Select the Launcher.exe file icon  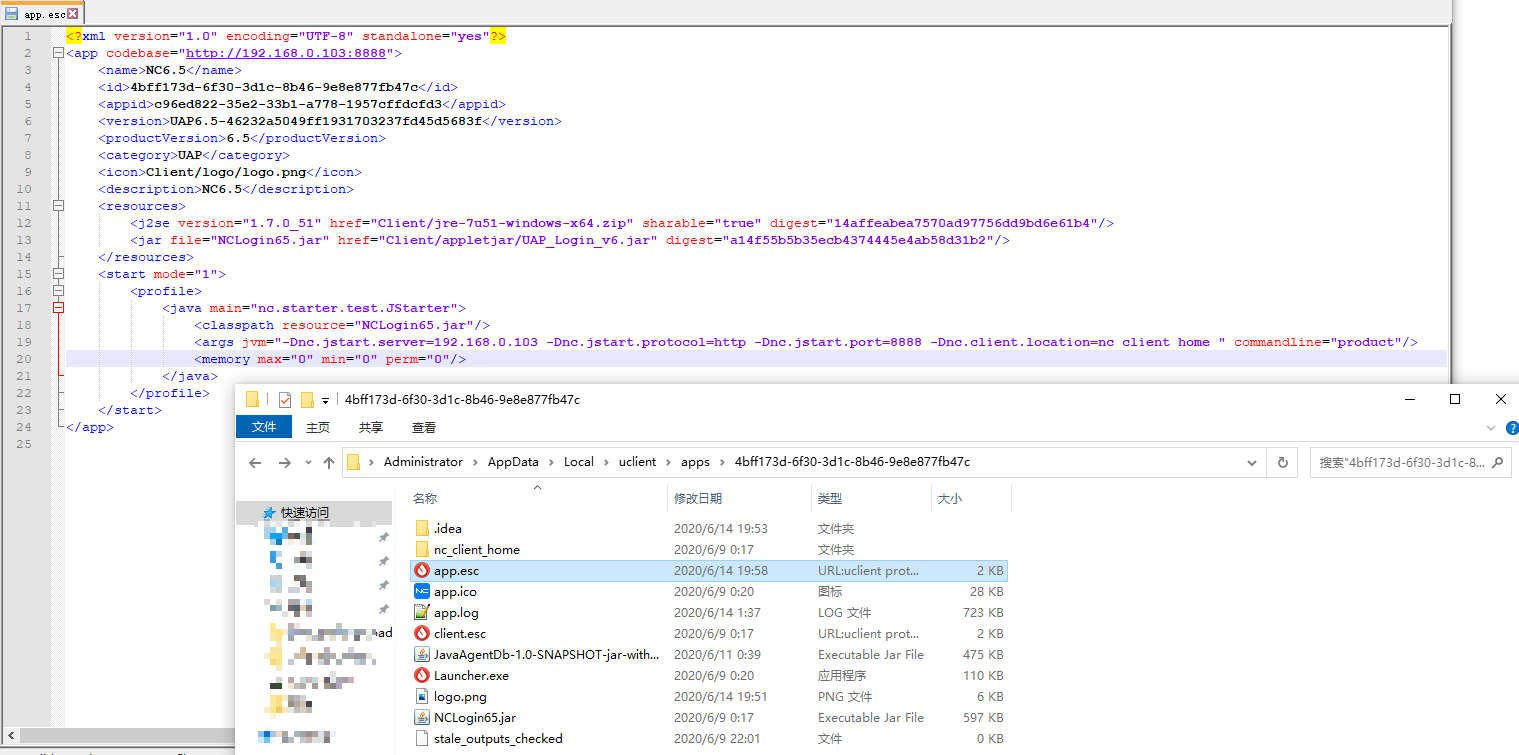pyautogui.click(x=422, y=676)
